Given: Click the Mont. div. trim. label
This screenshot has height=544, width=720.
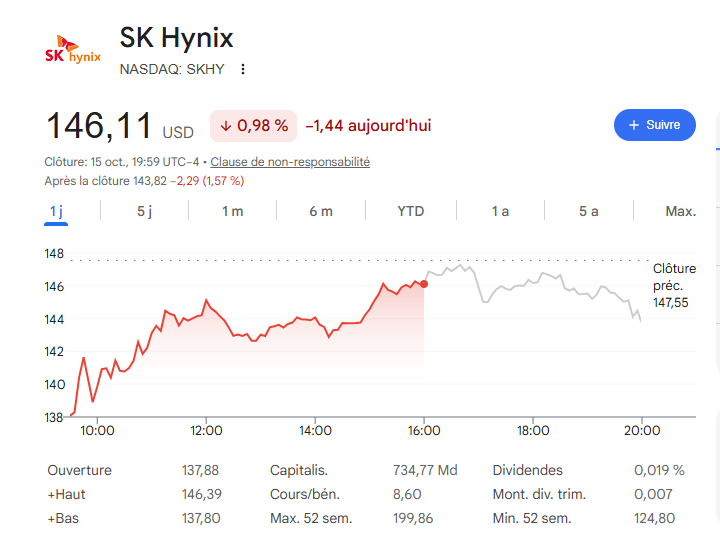Looking at the screenshot, I should (539, 494).
